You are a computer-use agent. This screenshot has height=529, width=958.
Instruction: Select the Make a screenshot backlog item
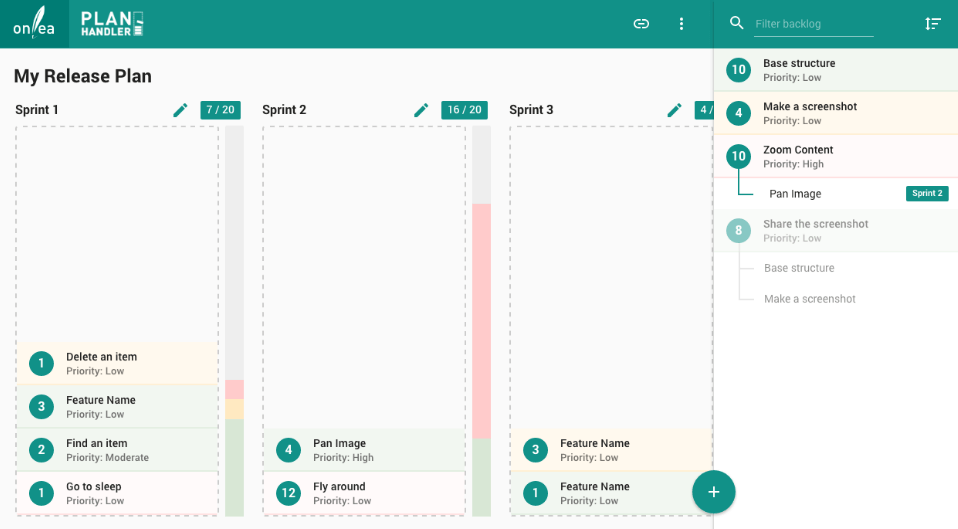(x=836, y=113)
